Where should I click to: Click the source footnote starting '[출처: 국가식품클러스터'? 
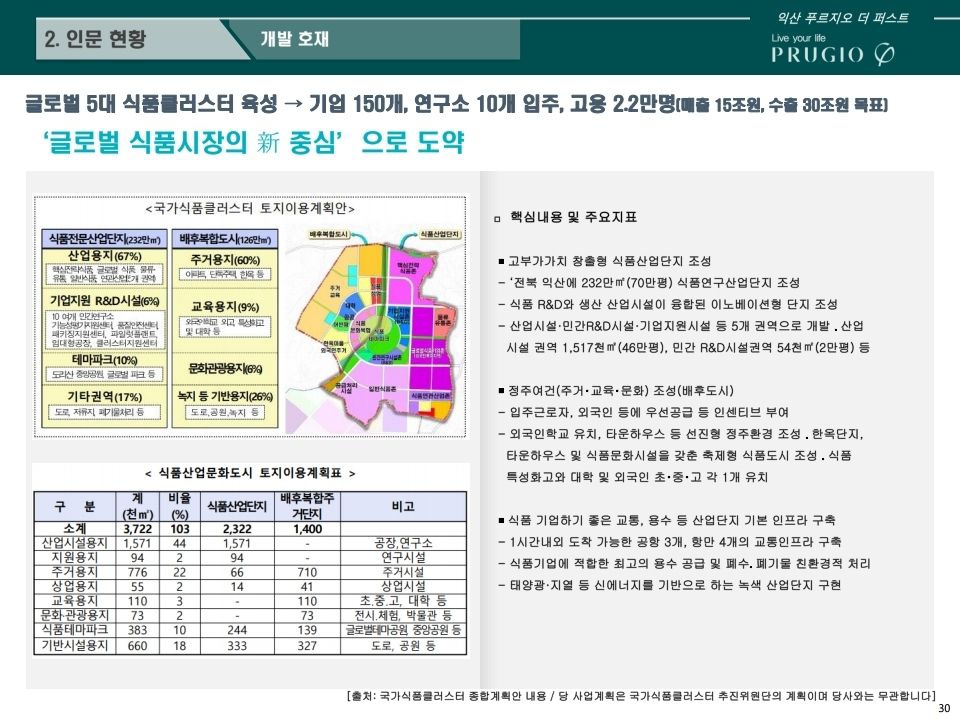(640, 696)
